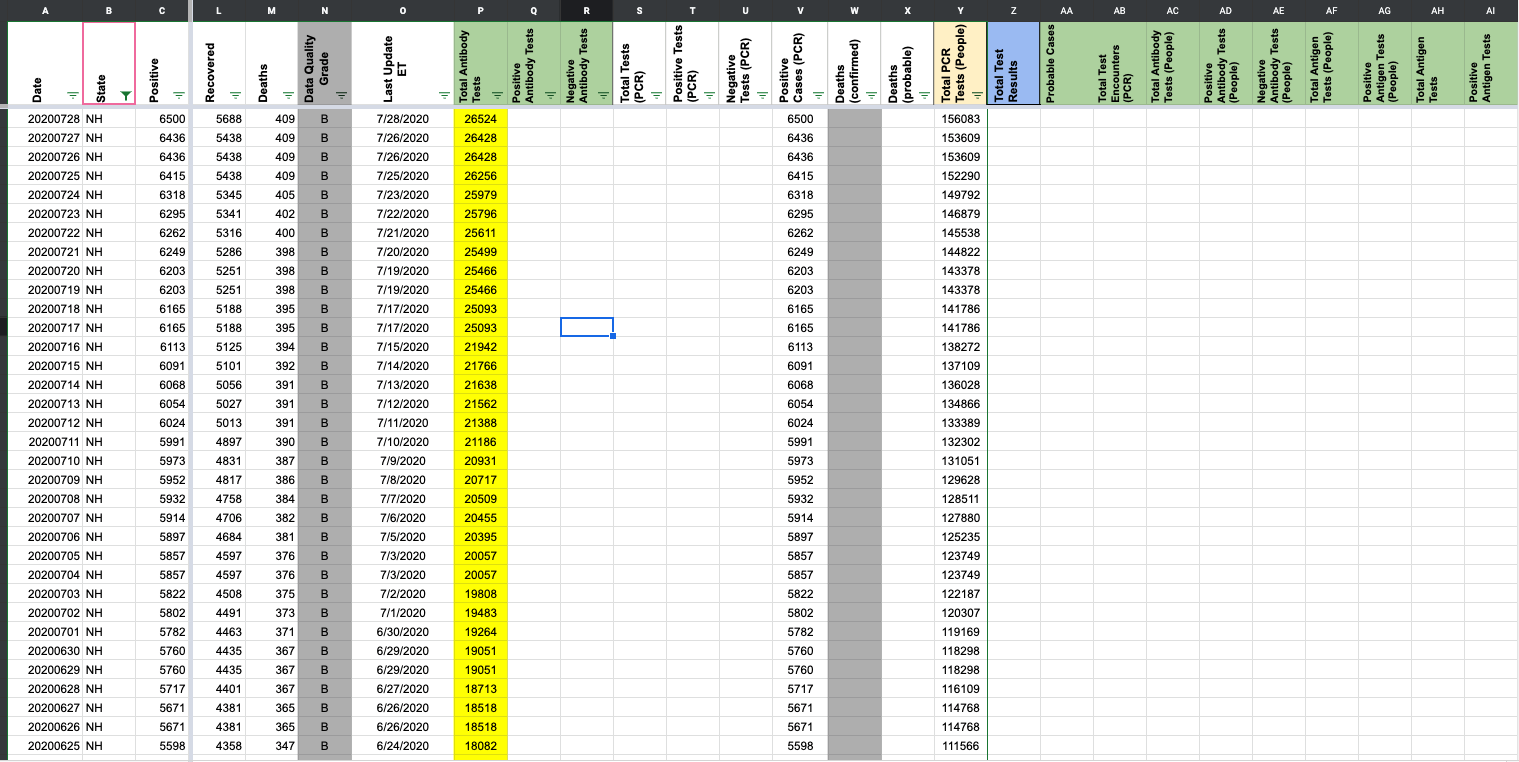Screen dimensions: 1519x762
Task: Select last update cell 6/30/2020
Action: (x=403, y=631)
